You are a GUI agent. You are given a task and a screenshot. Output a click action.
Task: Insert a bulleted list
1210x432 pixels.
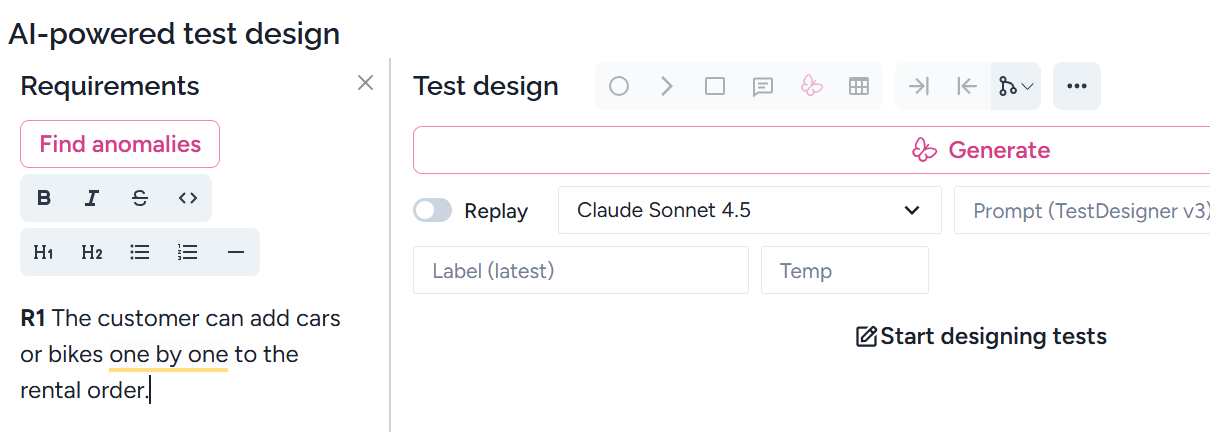tap(140, 252)
